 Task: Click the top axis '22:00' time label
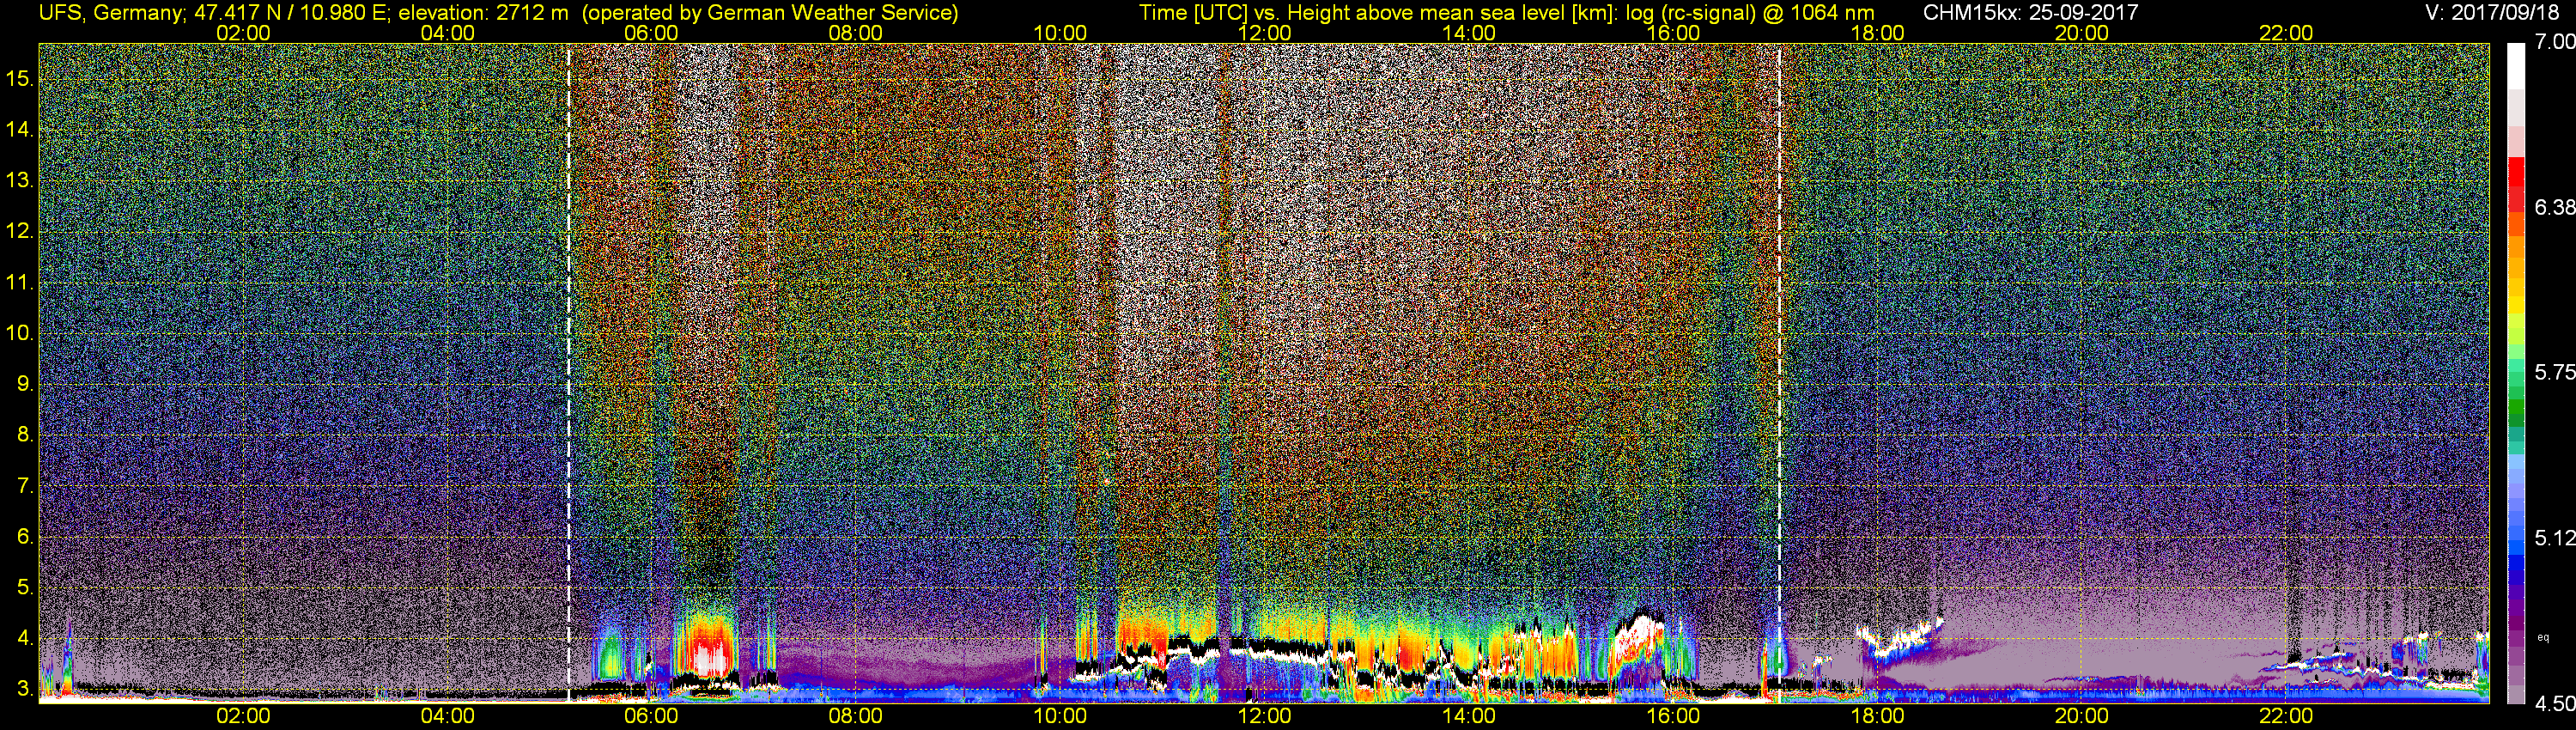pos(2286,33)
